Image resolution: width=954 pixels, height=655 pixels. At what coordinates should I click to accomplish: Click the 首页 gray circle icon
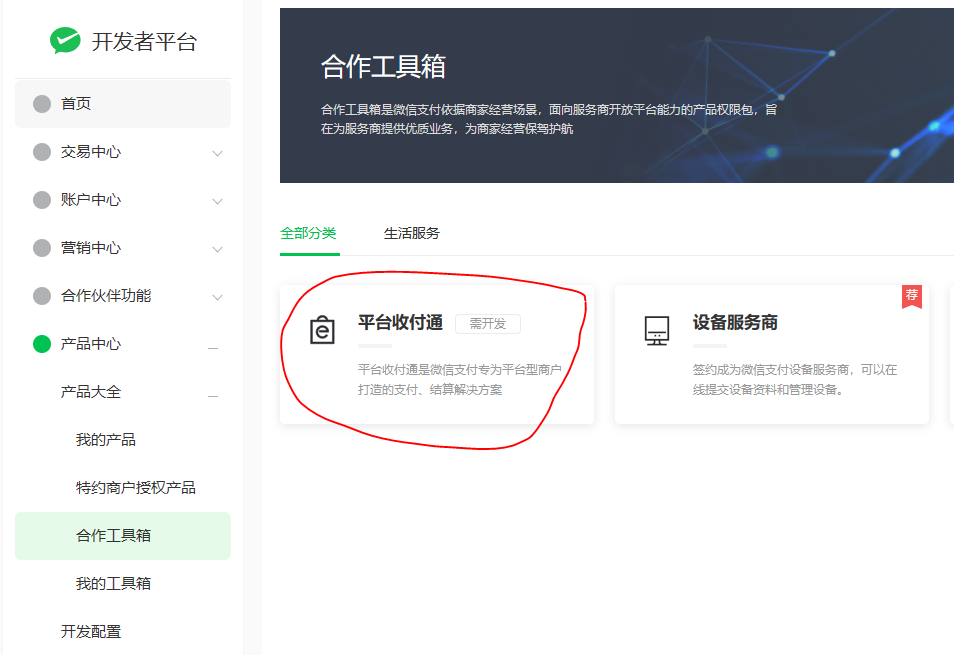[42, 103]
